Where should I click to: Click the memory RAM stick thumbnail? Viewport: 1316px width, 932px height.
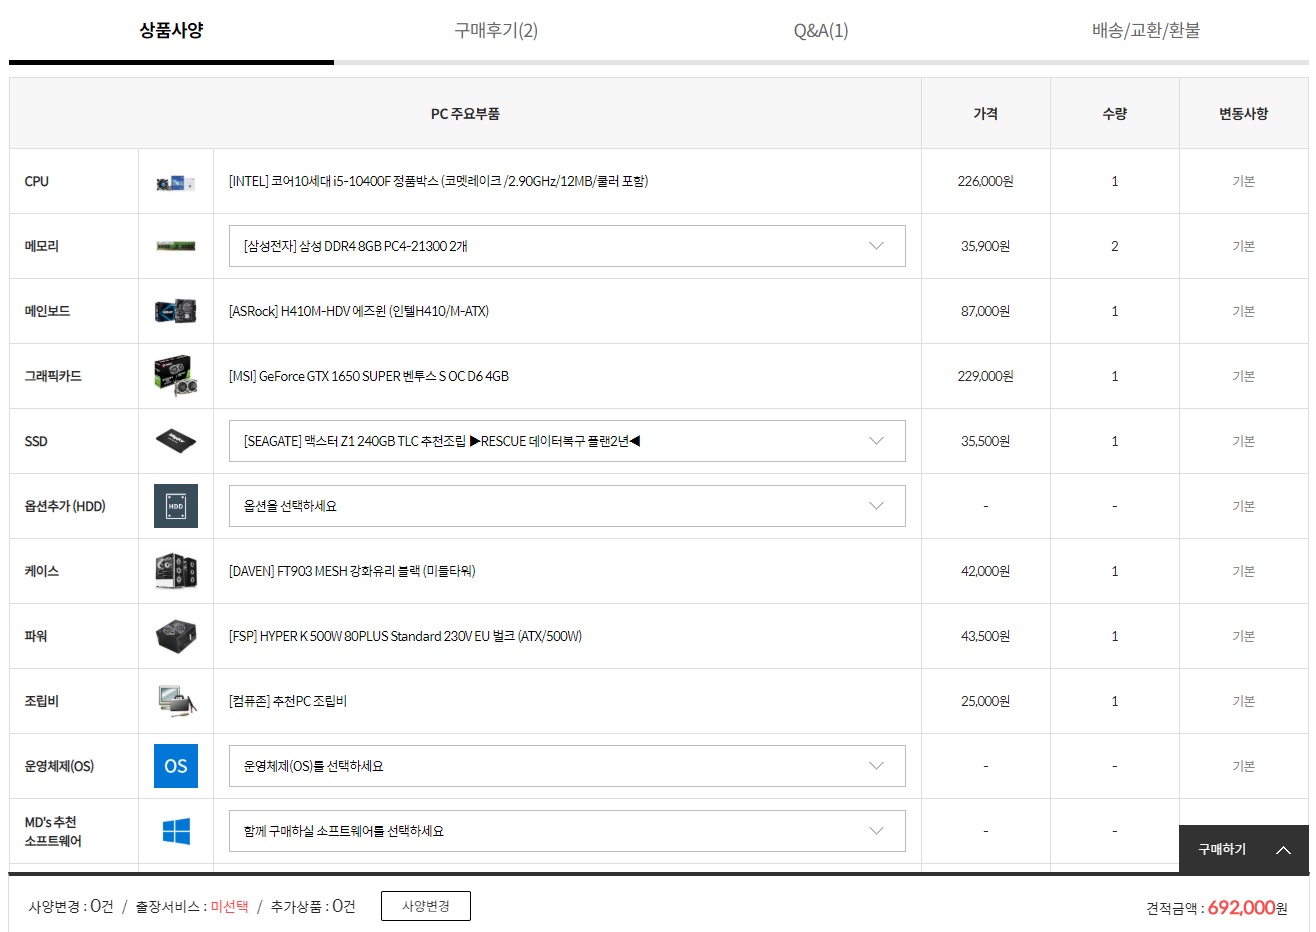176,246
